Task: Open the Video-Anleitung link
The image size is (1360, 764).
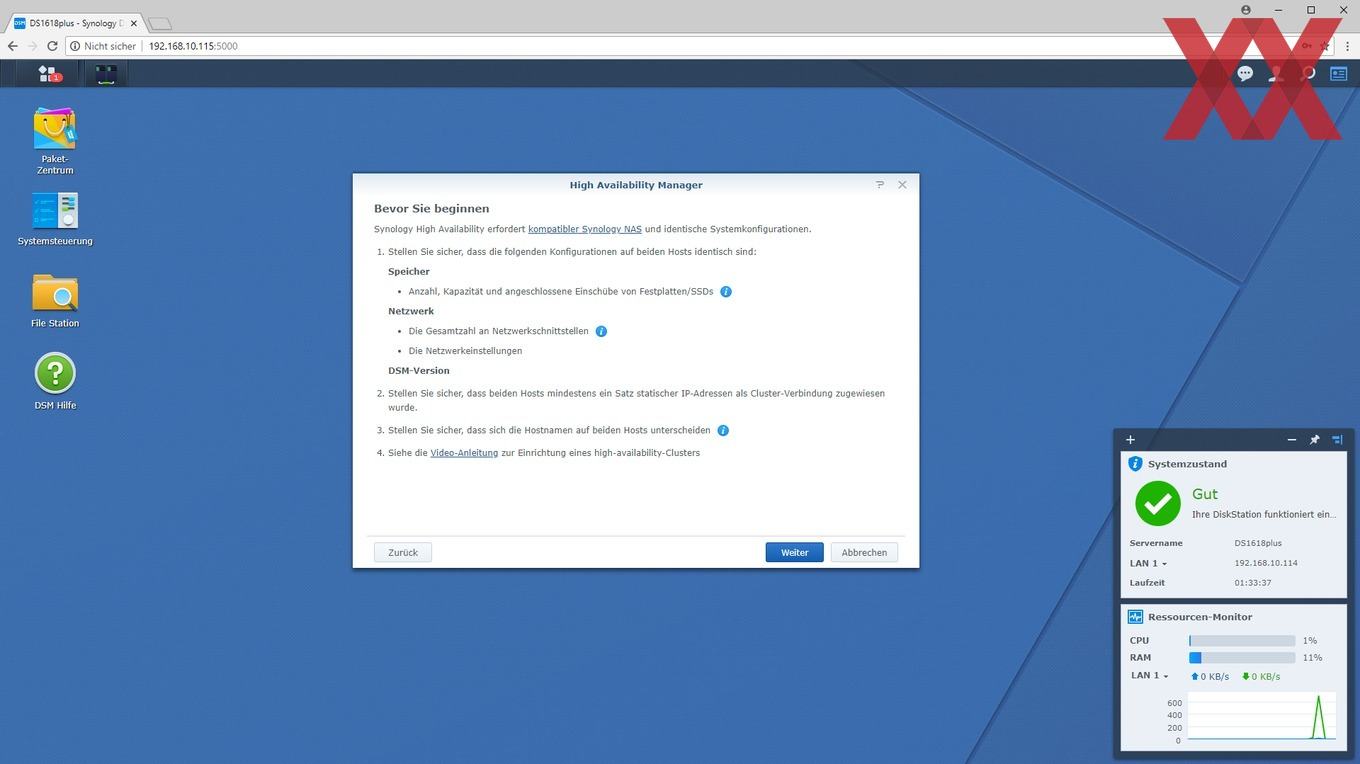Action: tap(464, 453)
